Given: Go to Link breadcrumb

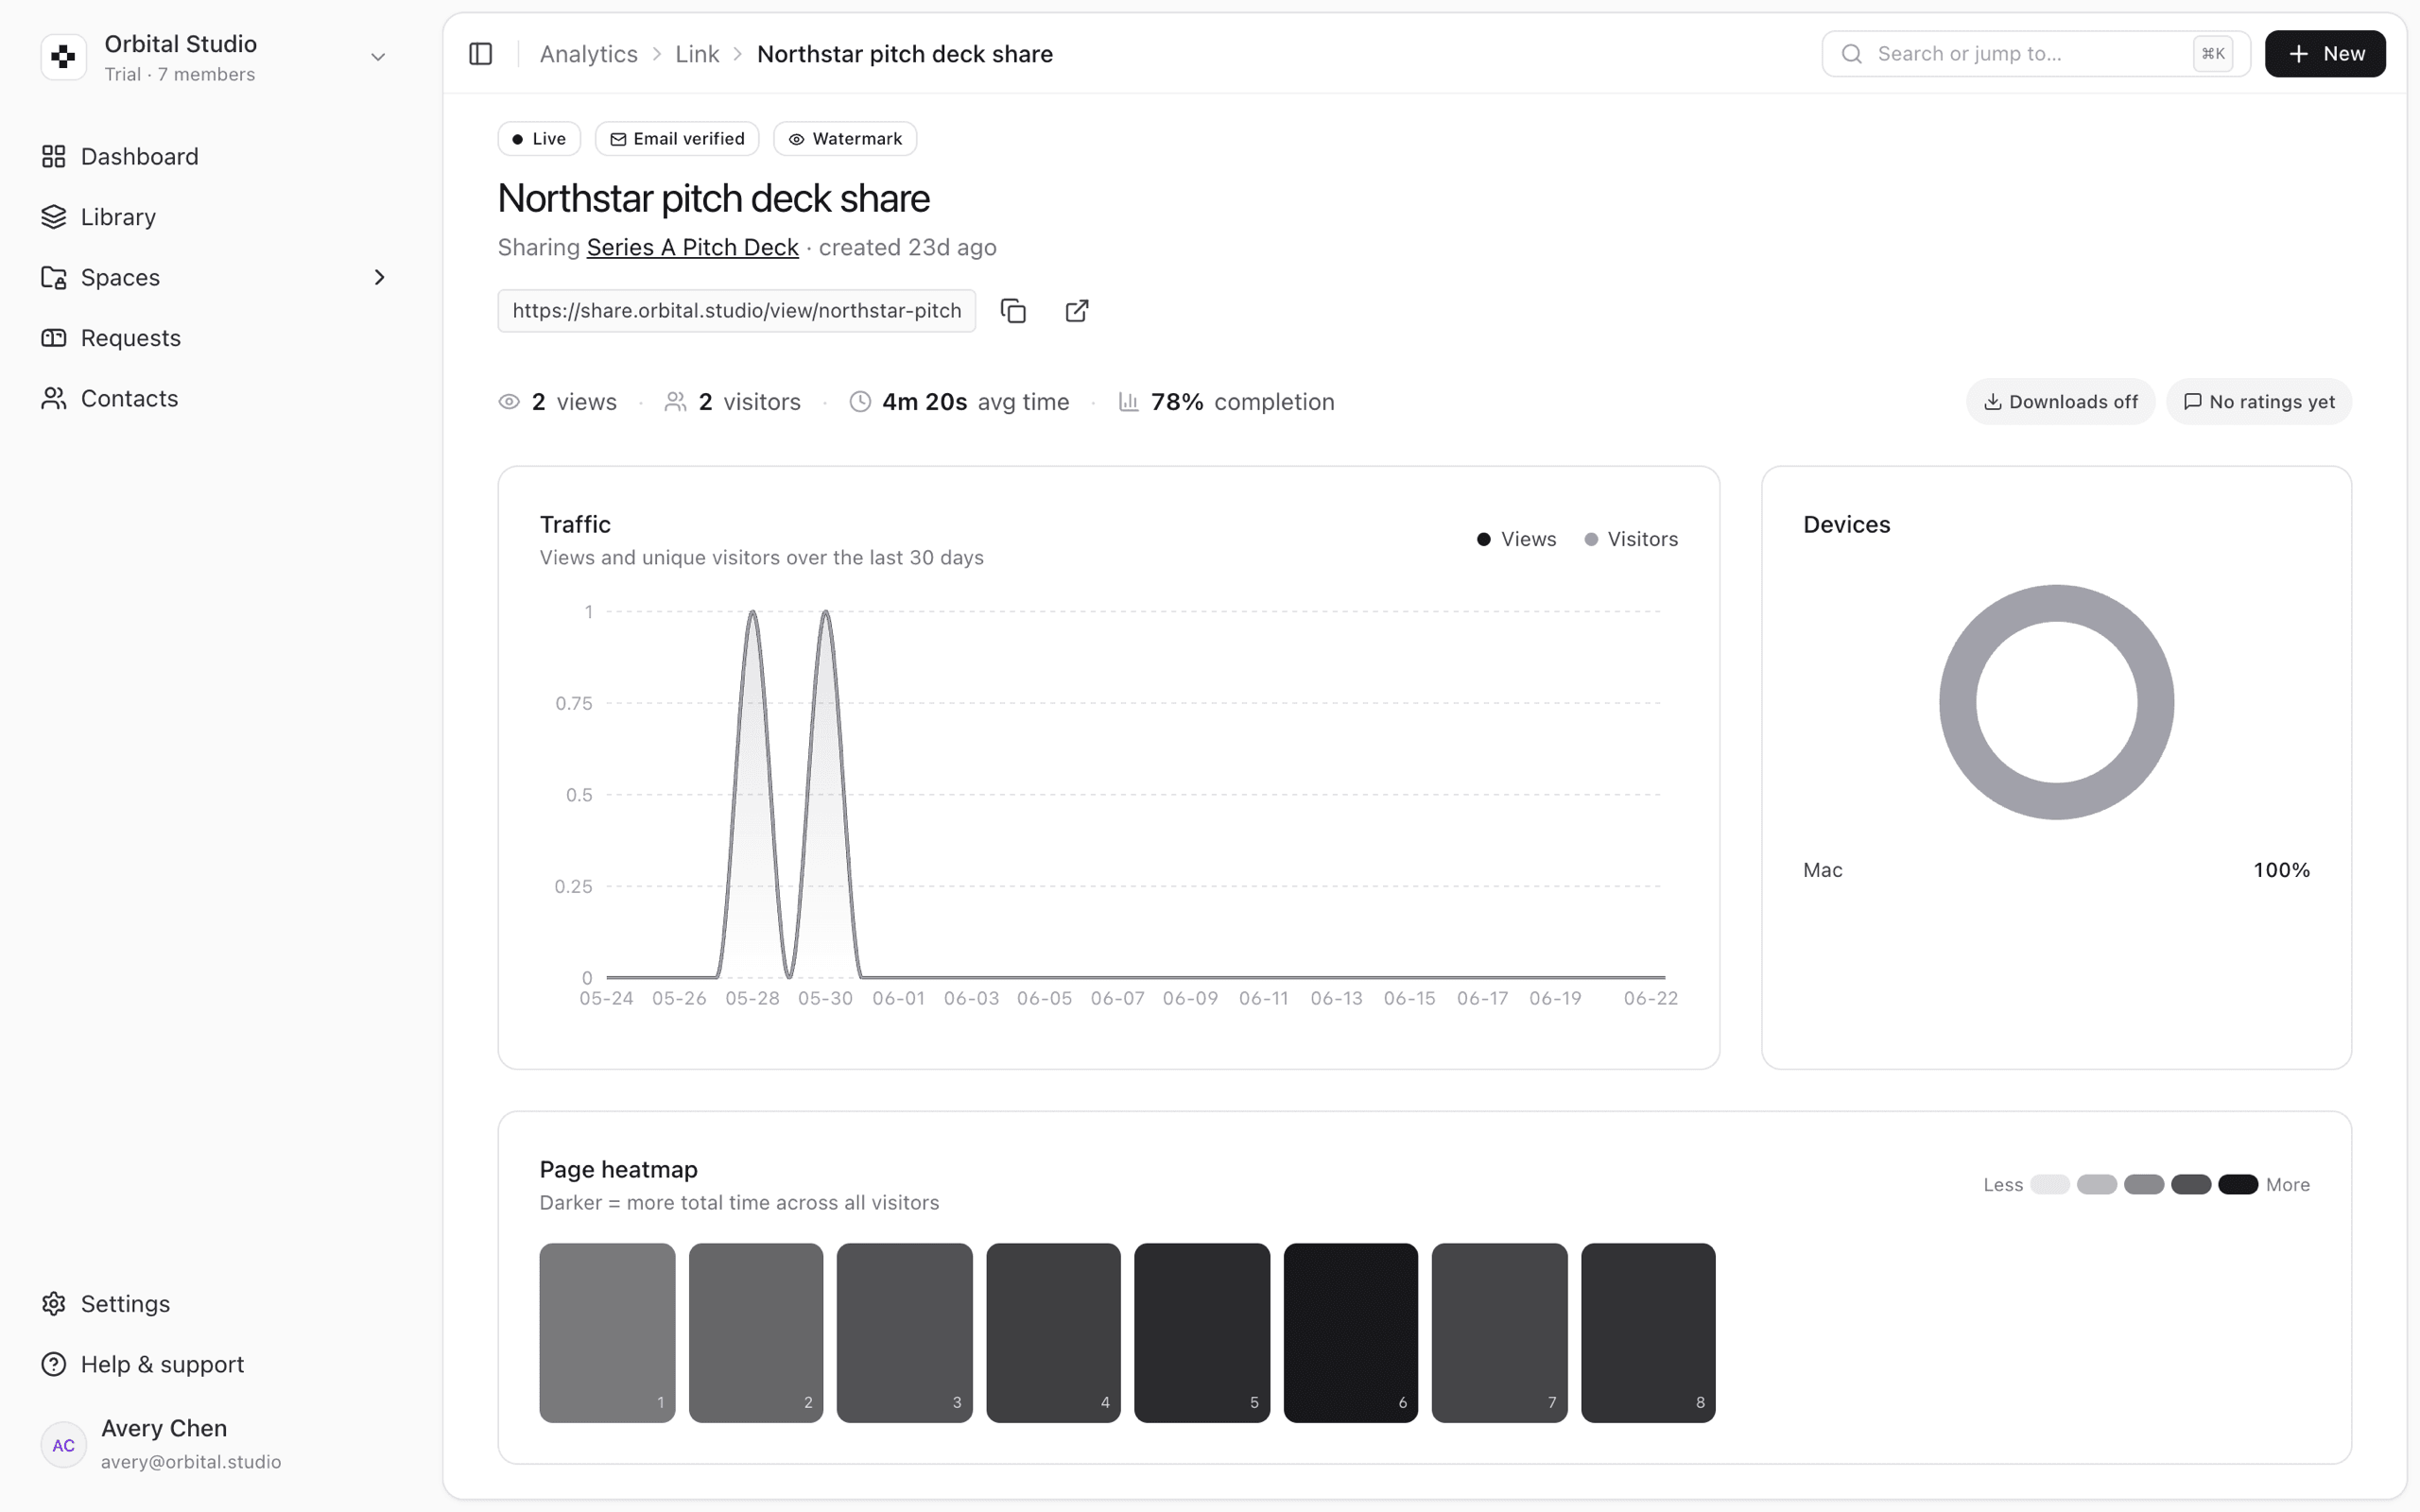Looking at the screenshot, I should (697, 54).
